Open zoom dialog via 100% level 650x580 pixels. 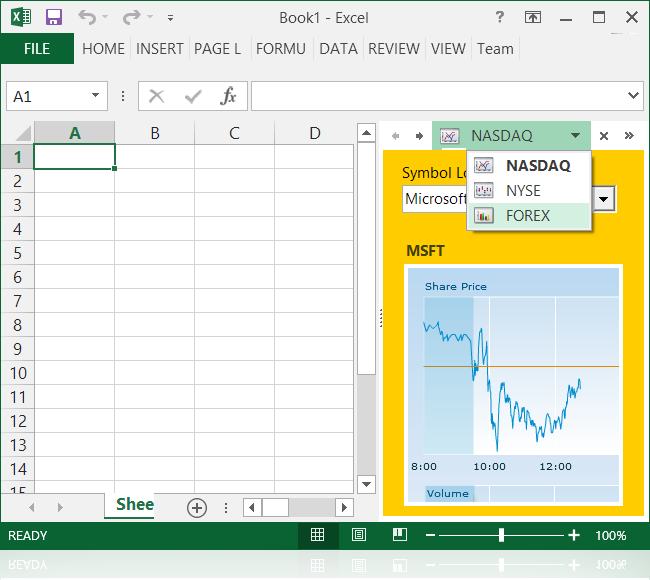pos(611,536)
